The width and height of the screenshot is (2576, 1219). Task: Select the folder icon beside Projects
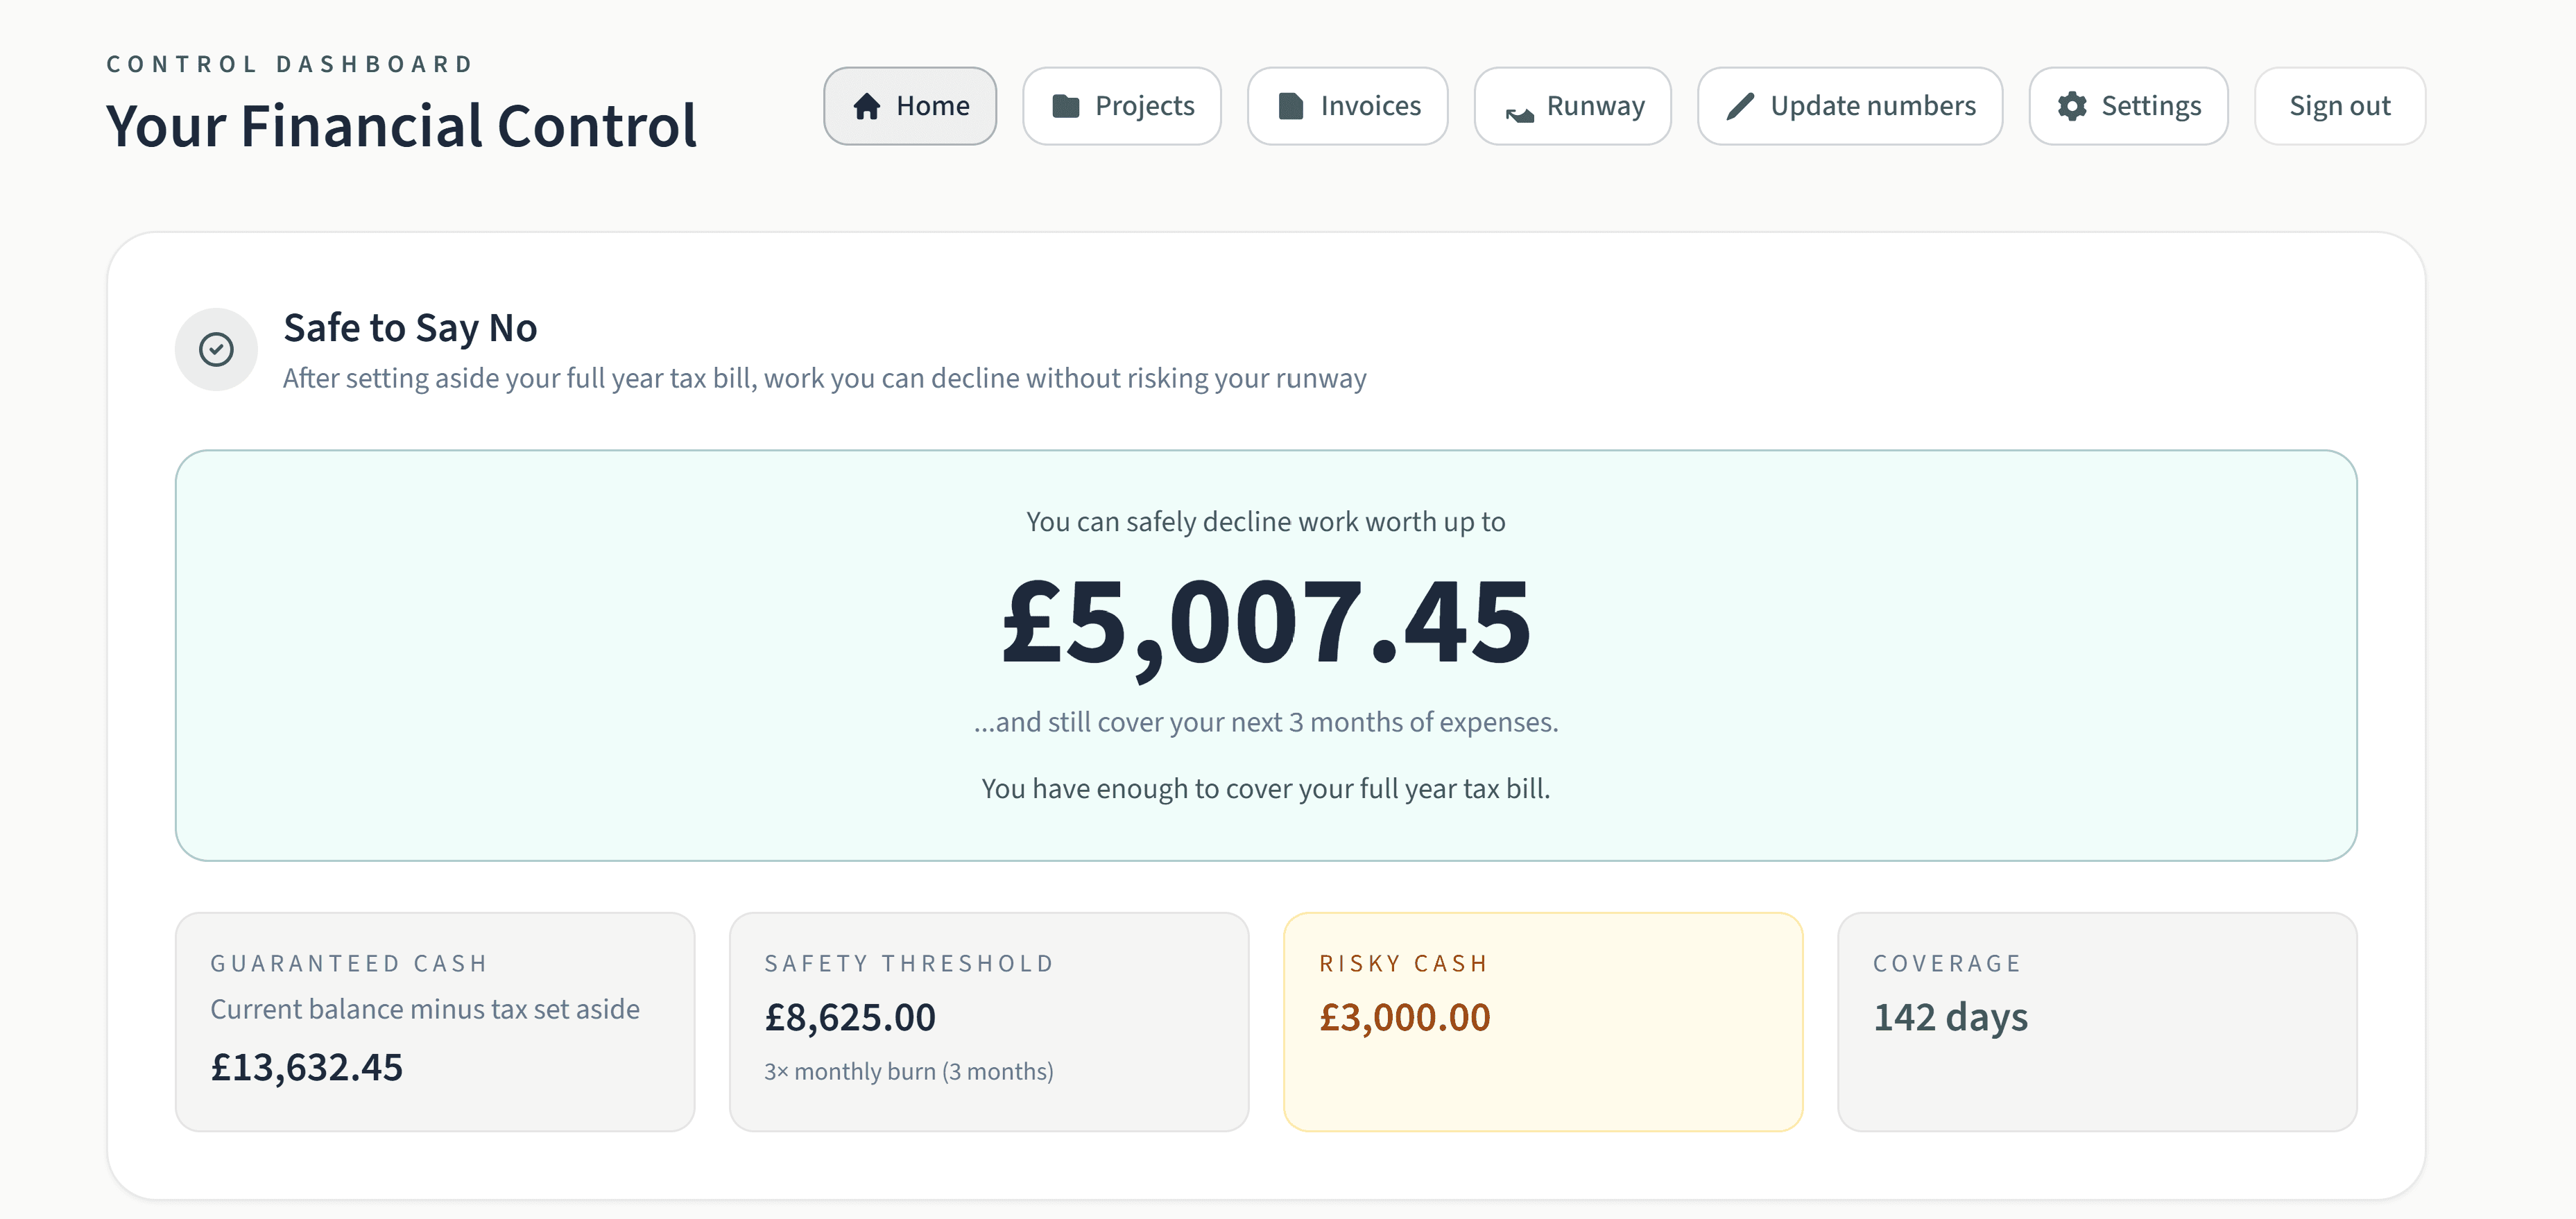pos(1066,106)
